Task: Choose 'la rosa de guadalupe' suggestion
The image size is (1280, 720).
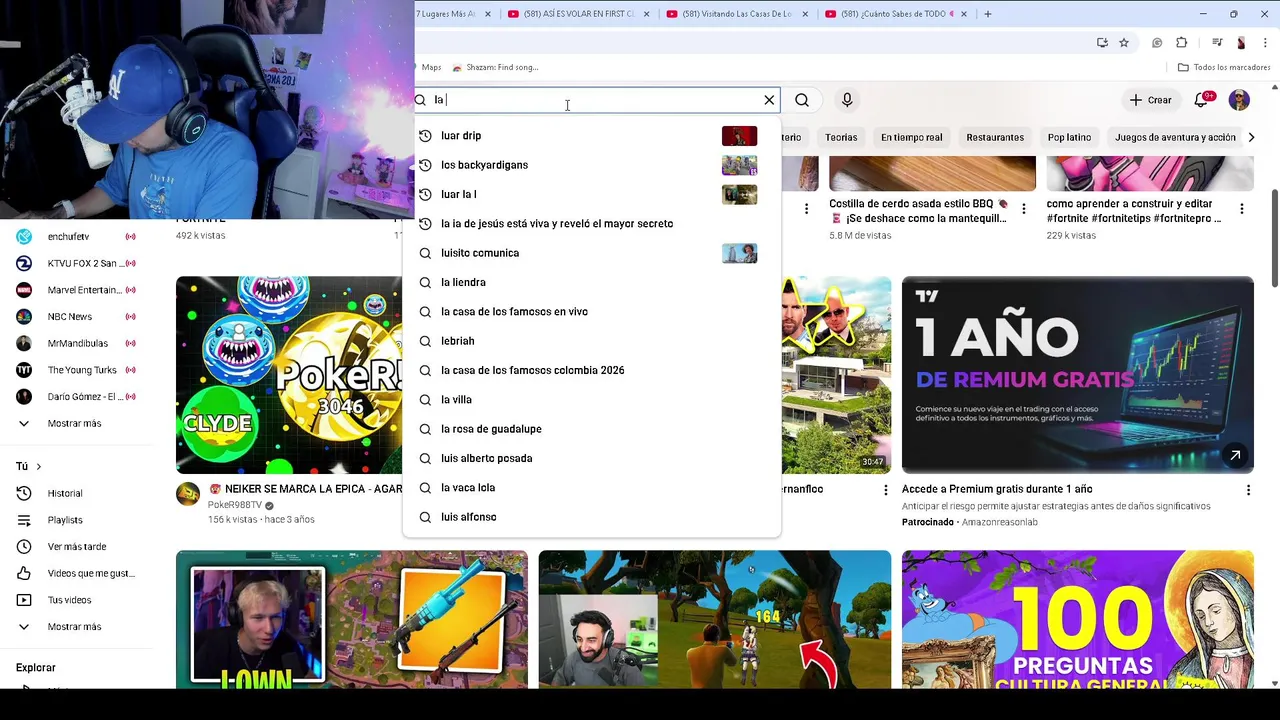Action: pos(591,429)
